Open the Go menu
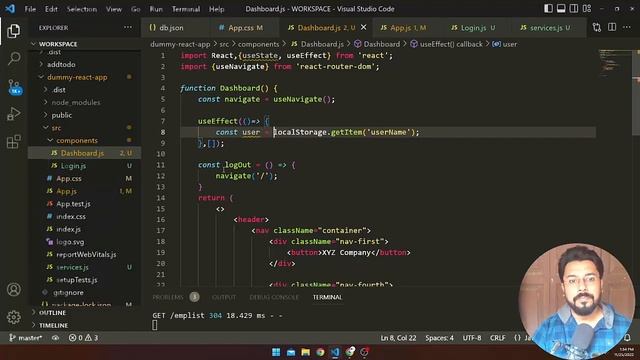 click(x=136, y=9)
